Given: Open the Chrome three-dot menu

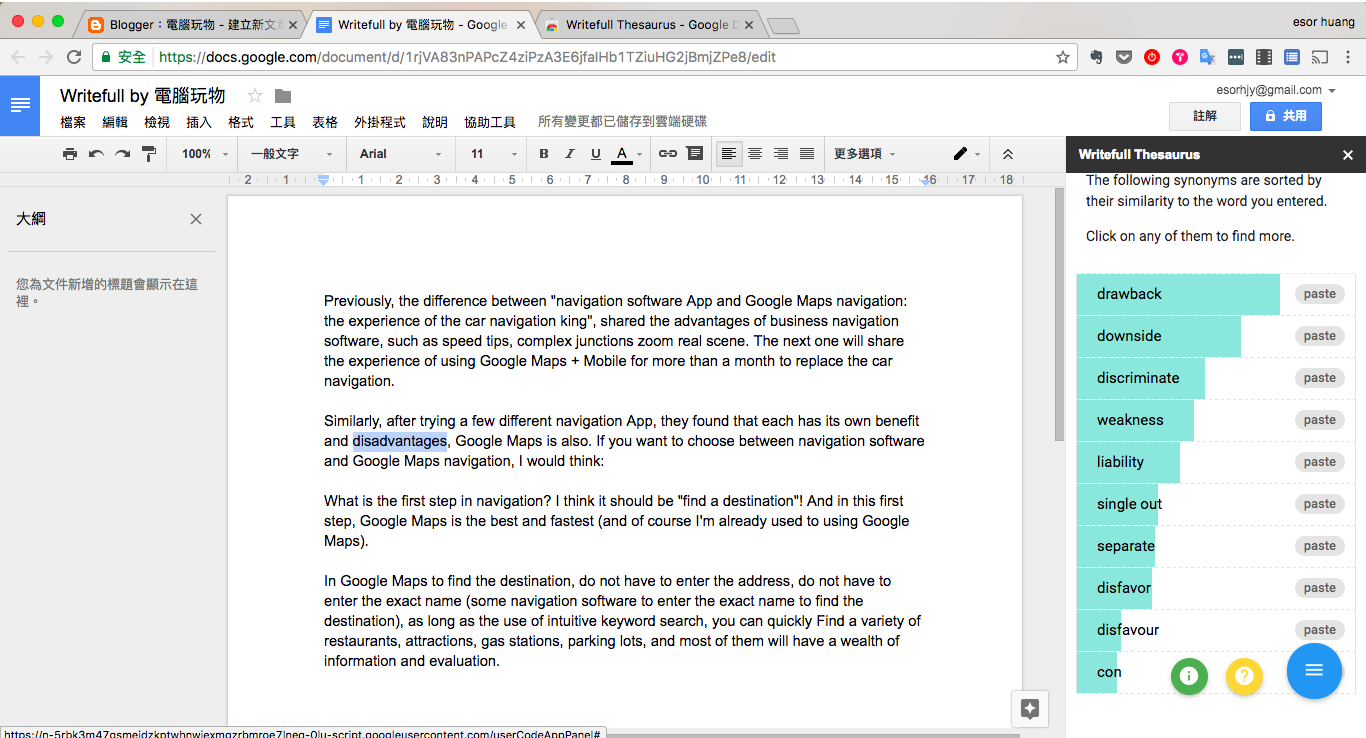Looking at the screenshot, I should coord(1348,57).
